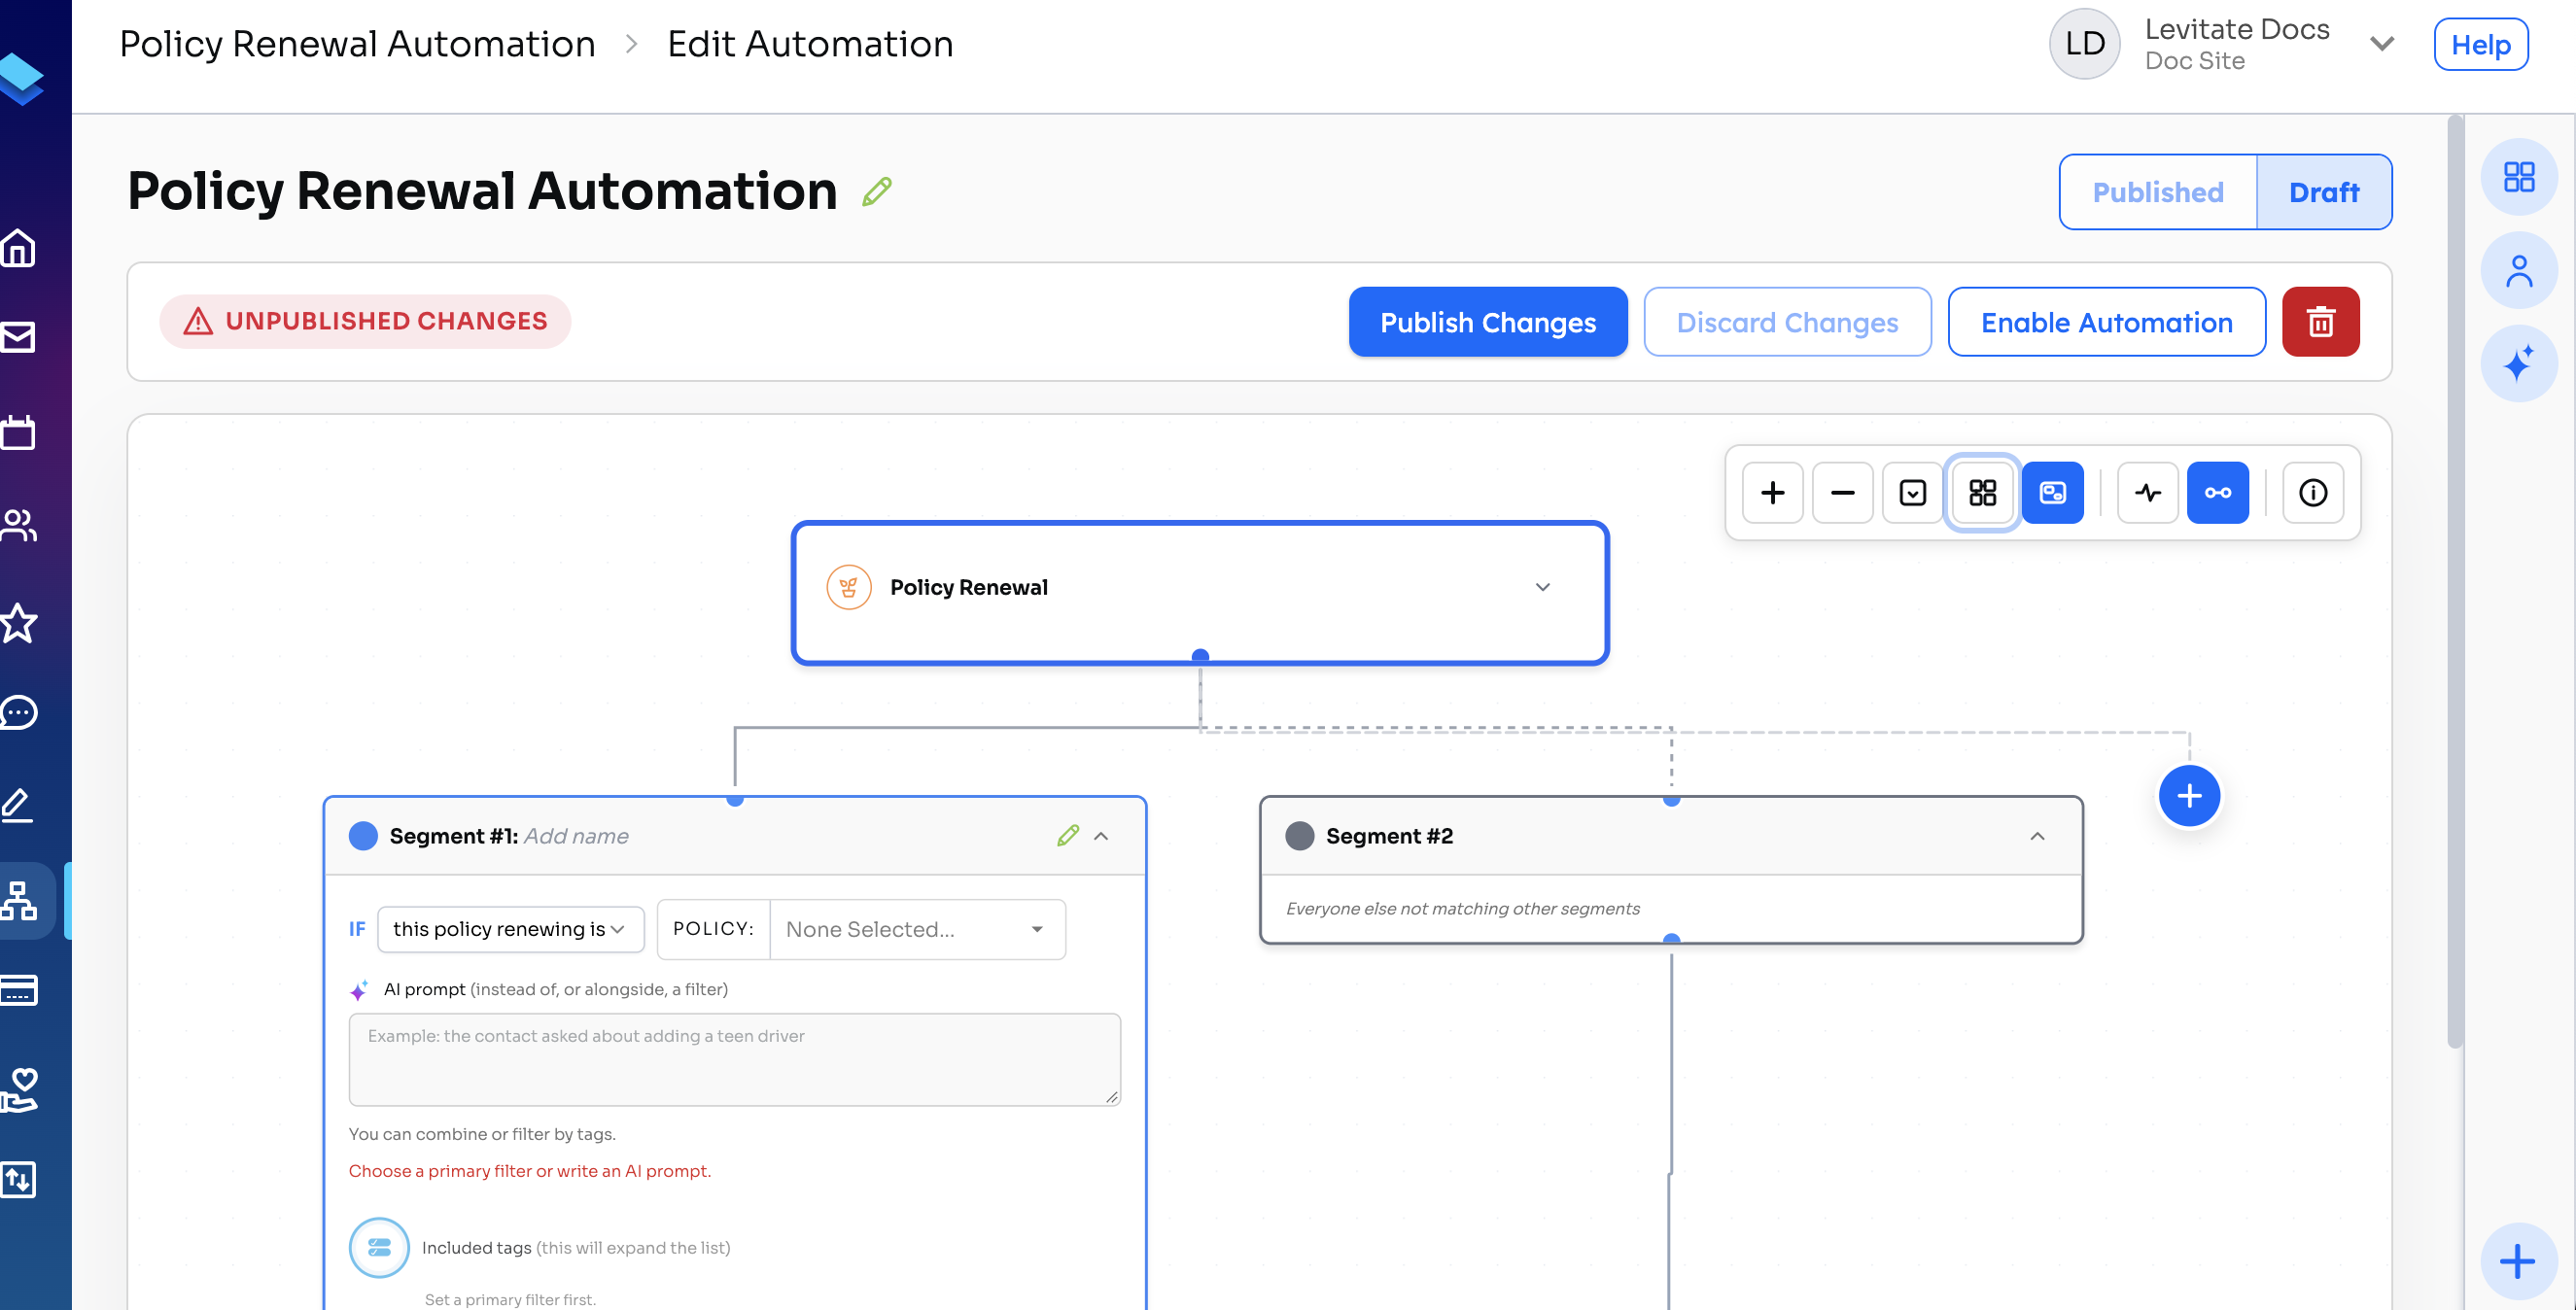Open the person icon in right panel
Screen dimensions: 2576x1310
click(x=2518, y=270)
